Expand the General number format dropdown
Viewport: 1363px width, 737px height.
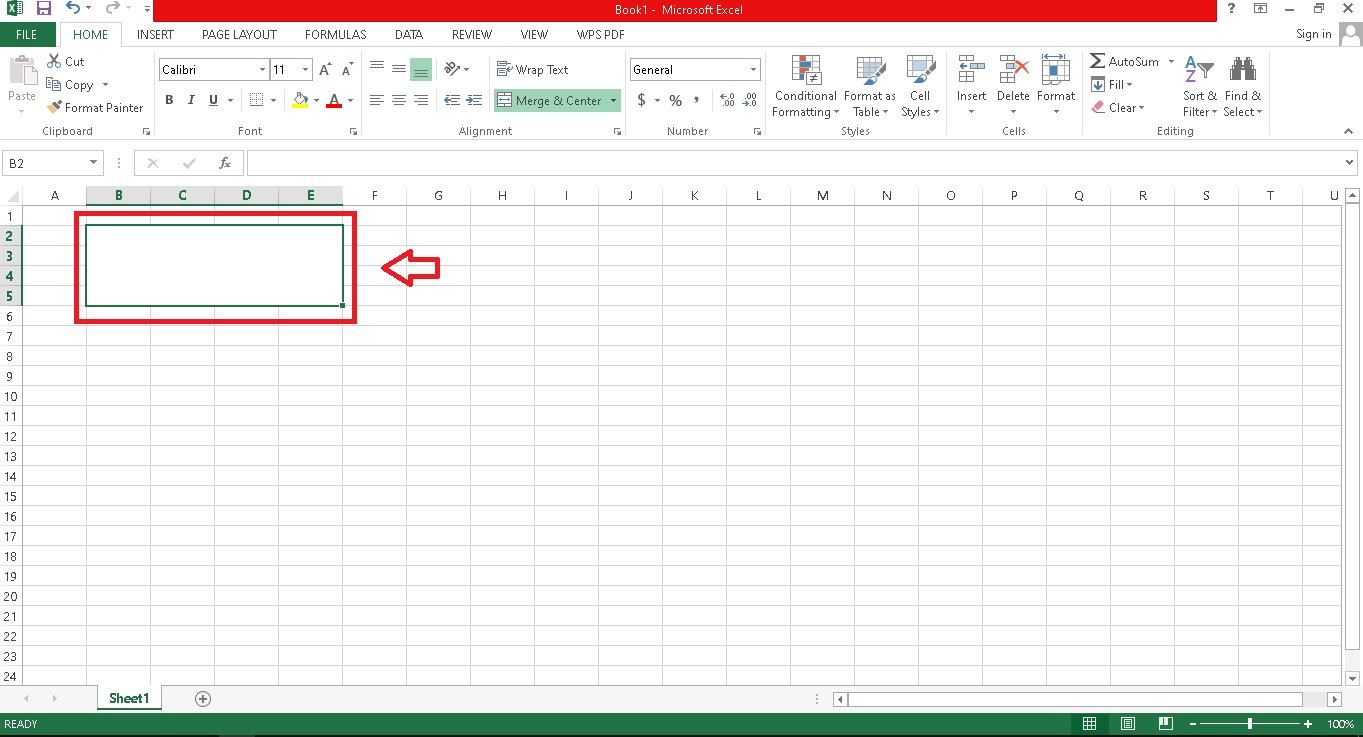pyautogui.click(x=753, y=70)
